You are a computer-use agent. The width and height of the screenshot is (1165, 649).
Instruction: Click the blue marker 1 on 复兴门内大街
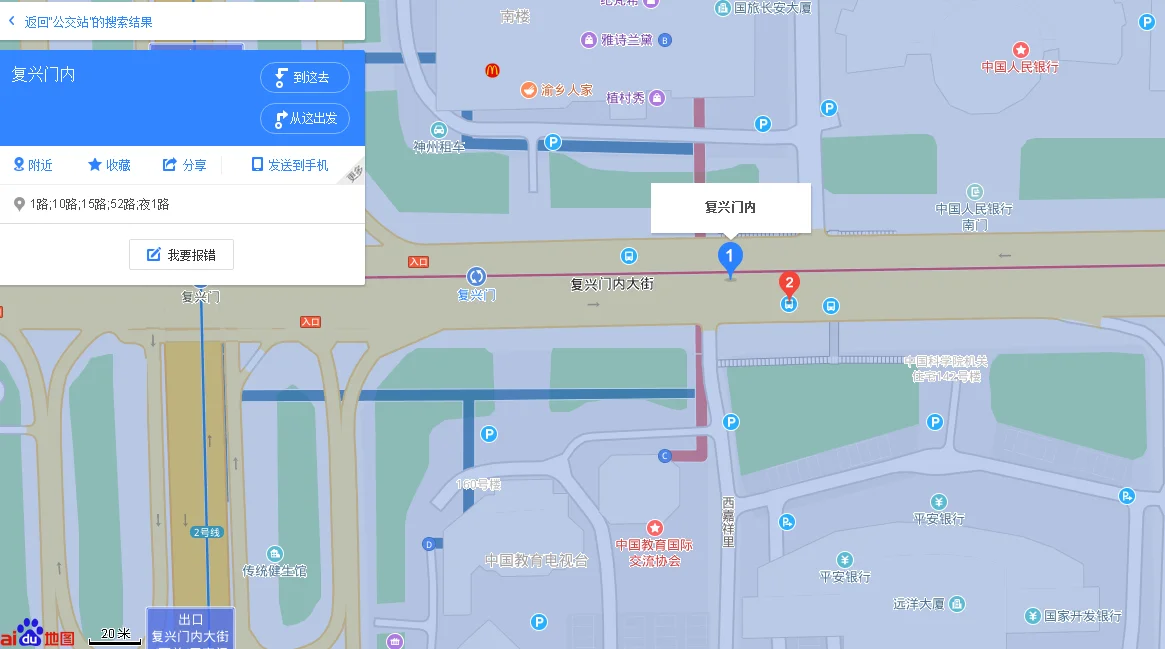730,257
